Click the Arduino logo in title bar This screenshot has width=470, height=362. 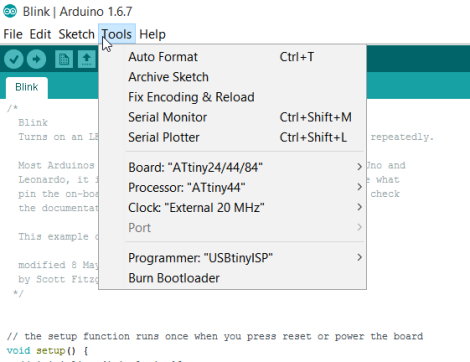pyautogui.click(x=10, y=11)
